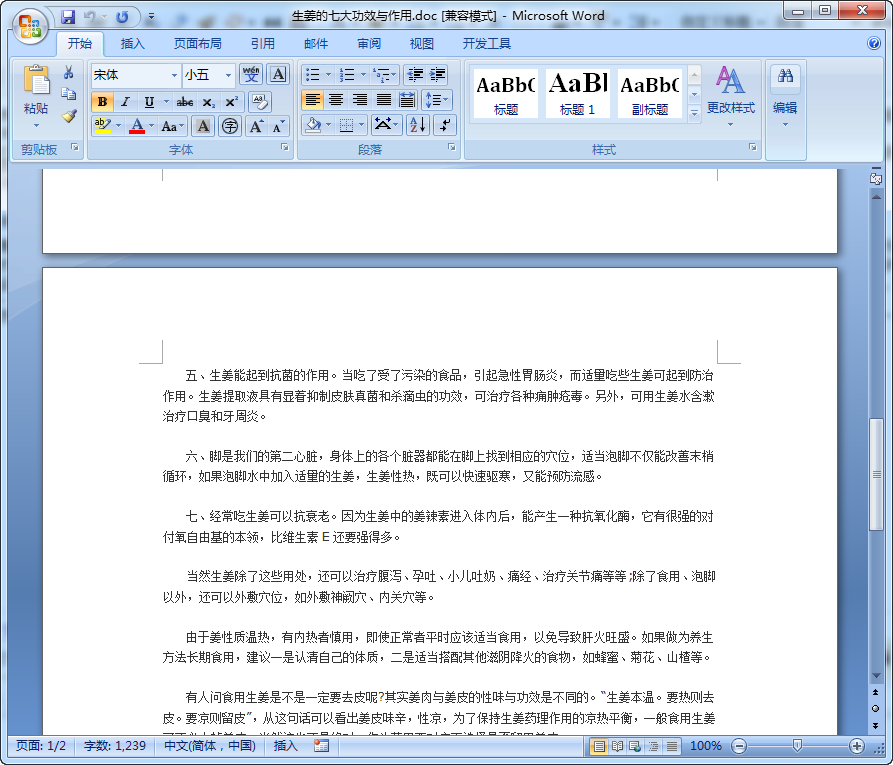
Task: Open line spacing dropdown
Action: pos(436,100)
